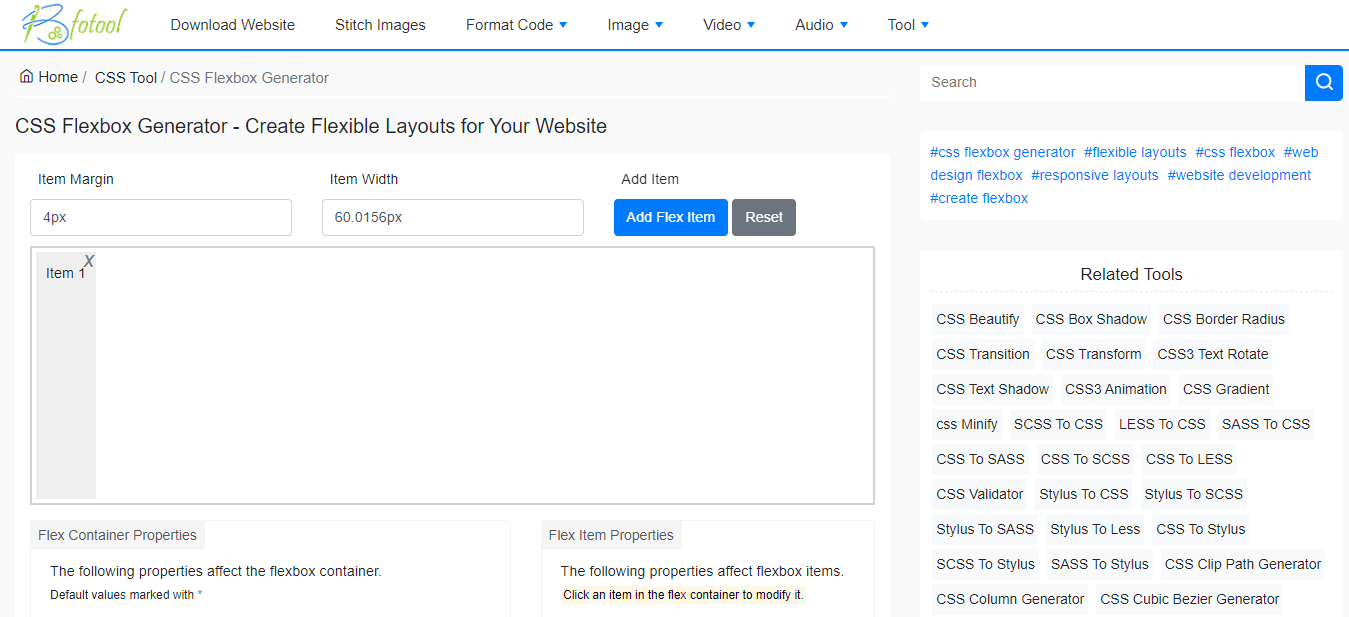Image resolution: width=1349 pixels, height=617 pixels.
Task: Remove Item 1 using its X icon
Action: 89,261
